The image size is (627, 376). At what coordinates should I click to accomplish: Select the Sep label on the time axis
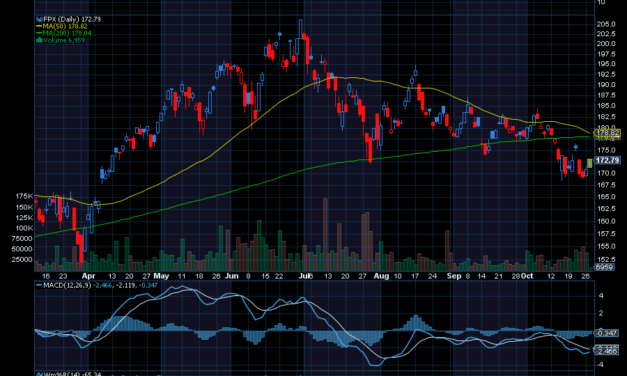454,276
